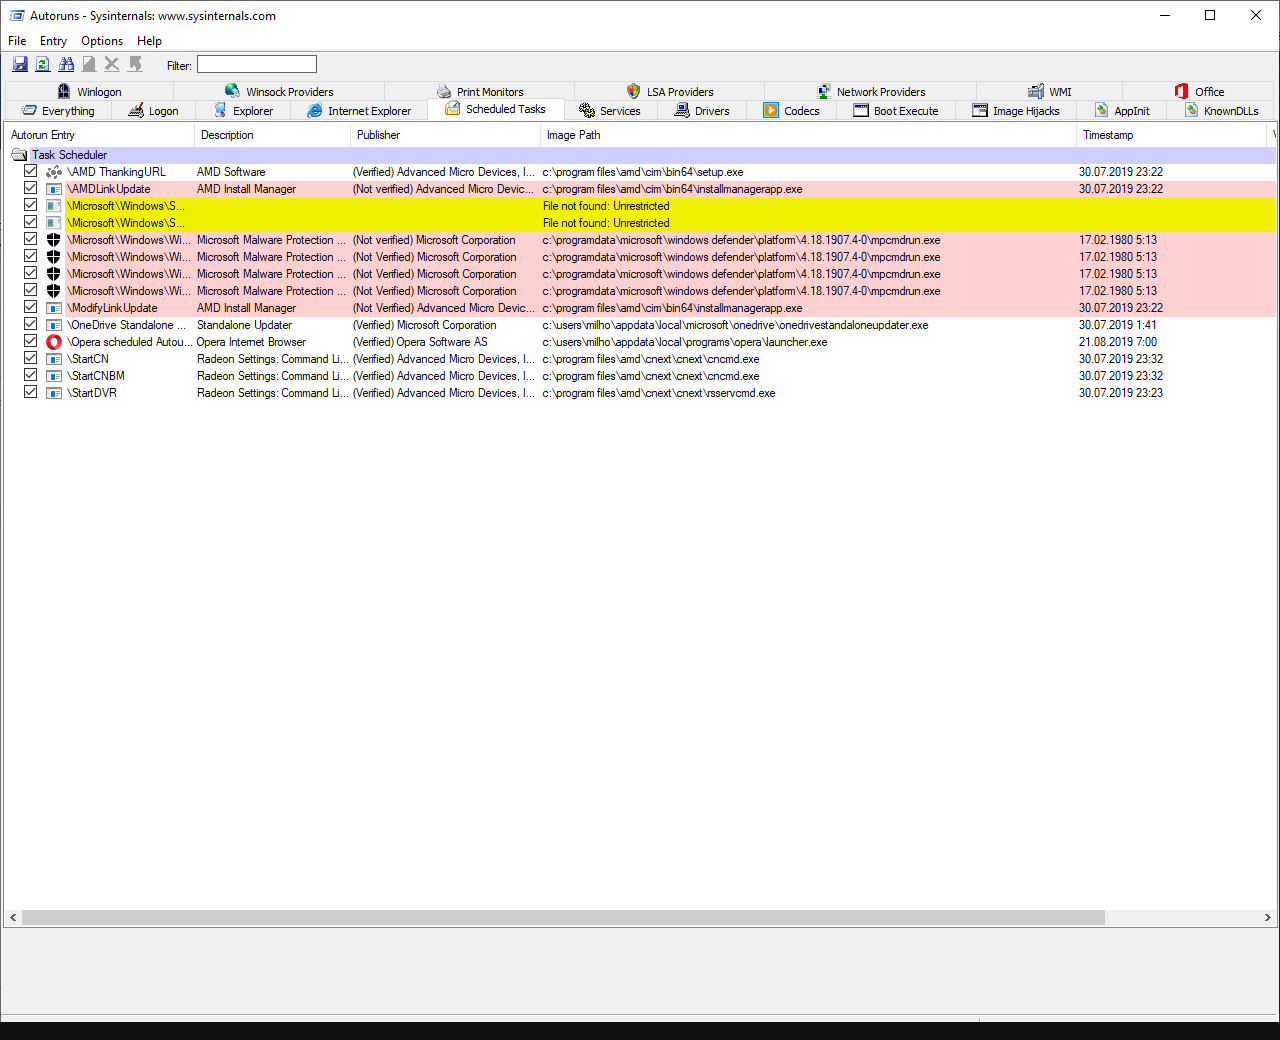The image size is (1280, 1040).
Task: Switch to the Image Hijacks tab
Action: tap(1016, 111)
